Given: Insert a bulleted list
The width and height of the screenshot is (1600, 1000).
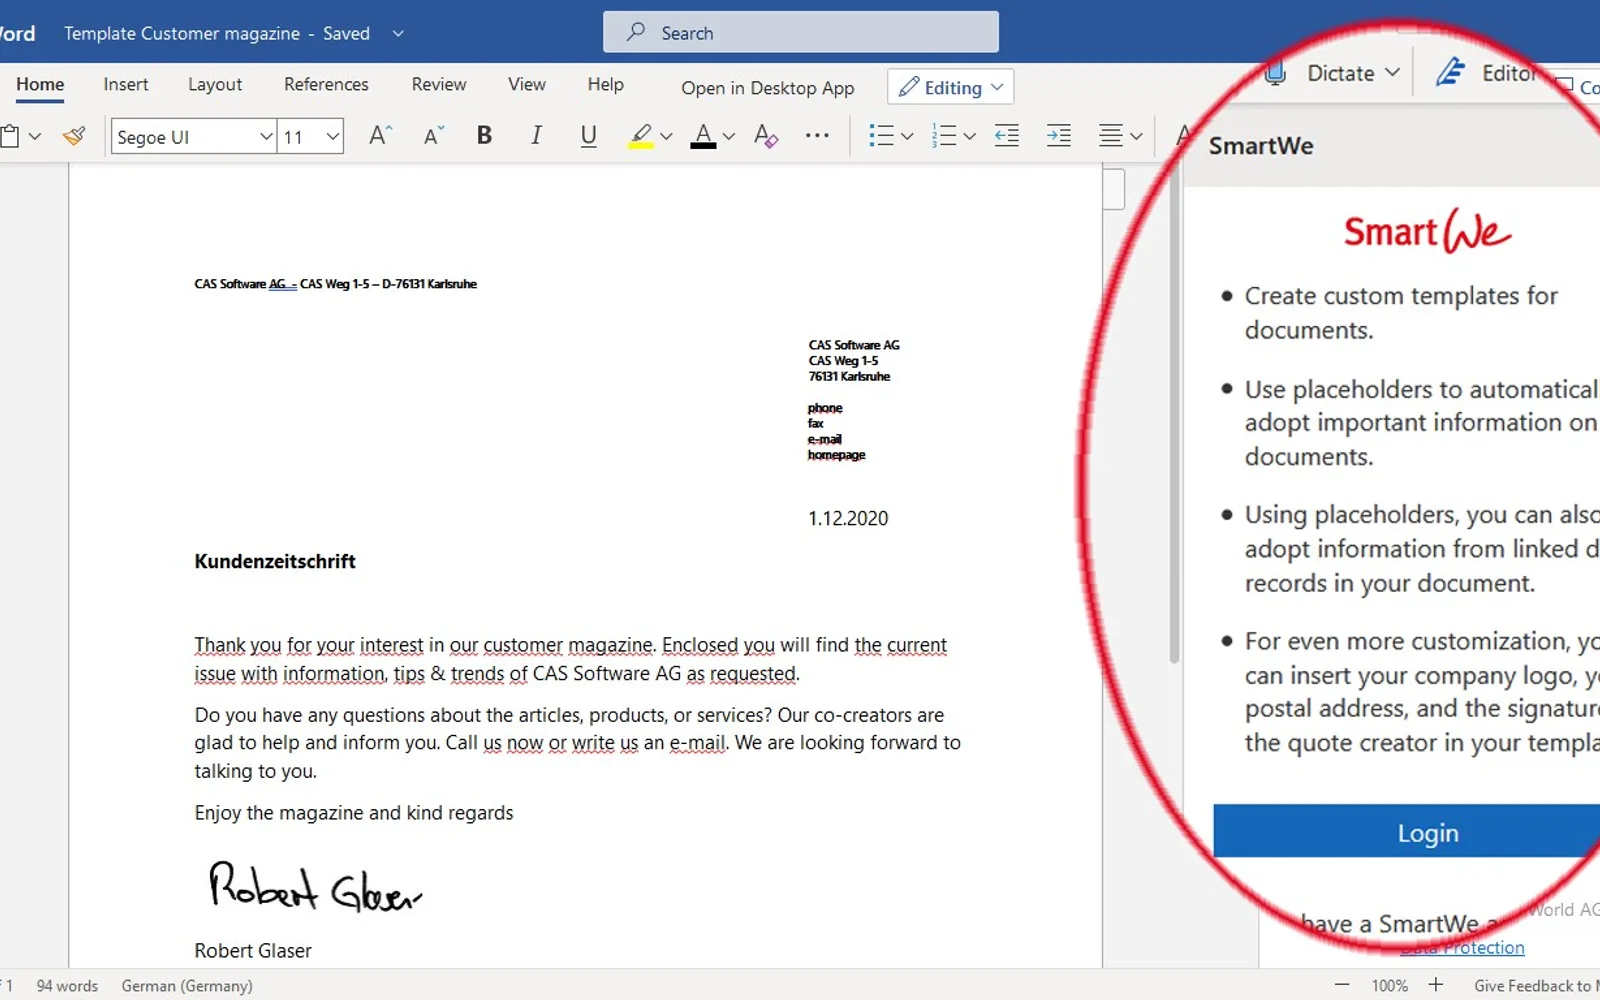Looking at the screenshot, I should tap(881, 136).
